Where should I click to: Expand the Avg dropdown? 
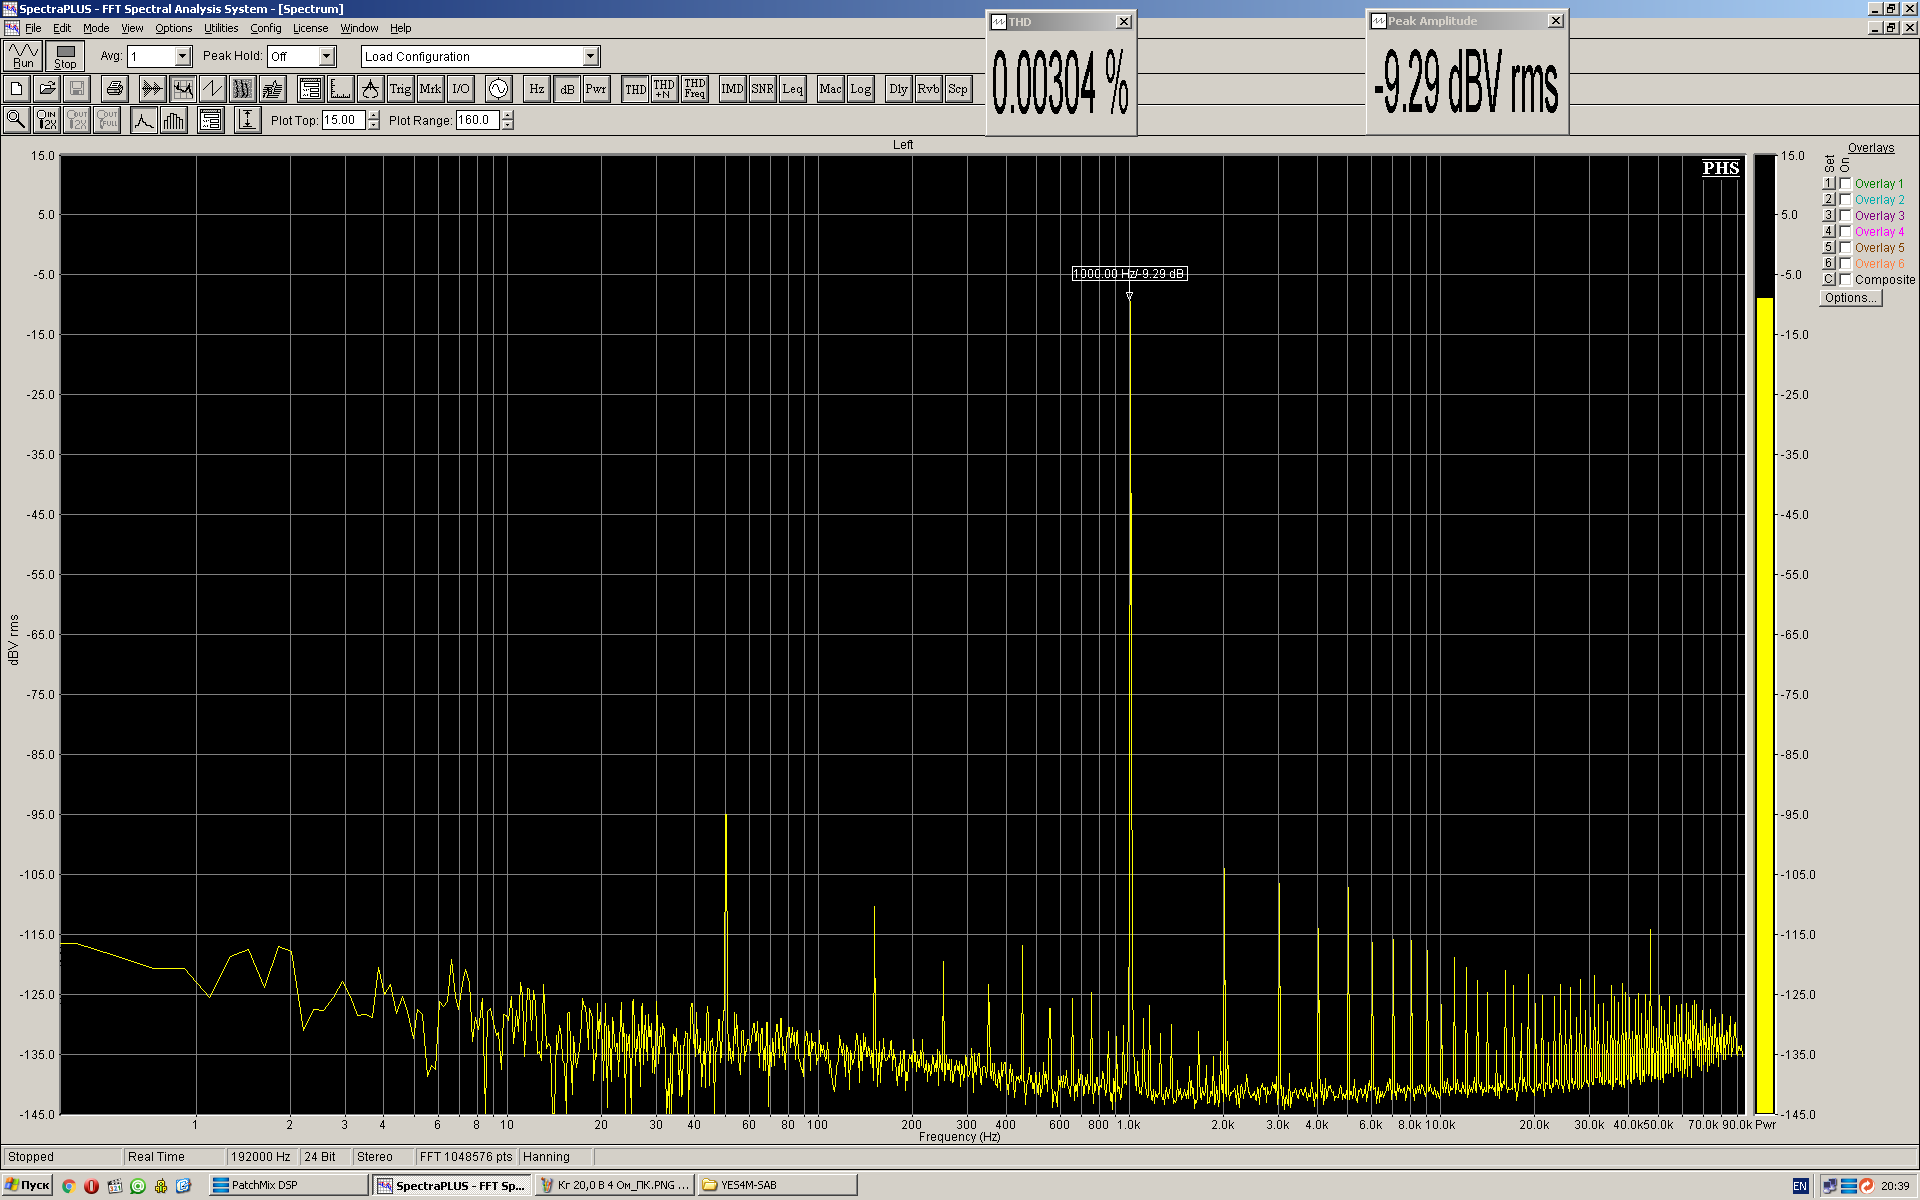[x=182, y=57]
